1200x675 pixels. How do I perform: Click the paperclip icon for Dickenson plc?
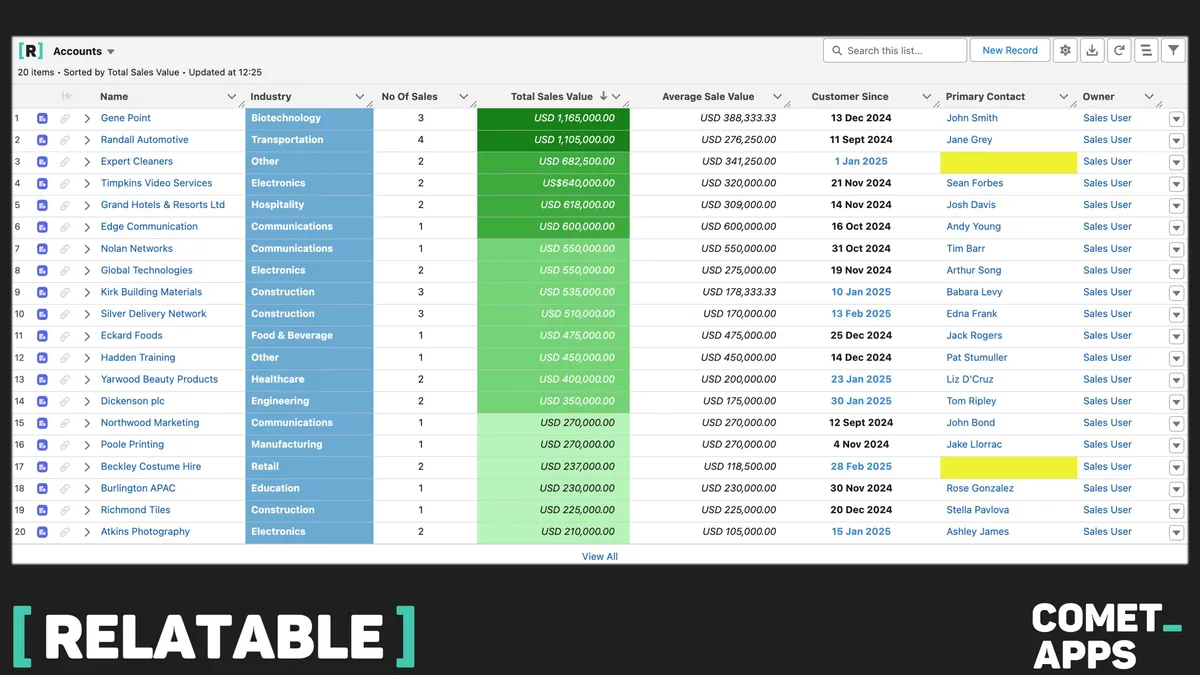(x=65, y=401)
